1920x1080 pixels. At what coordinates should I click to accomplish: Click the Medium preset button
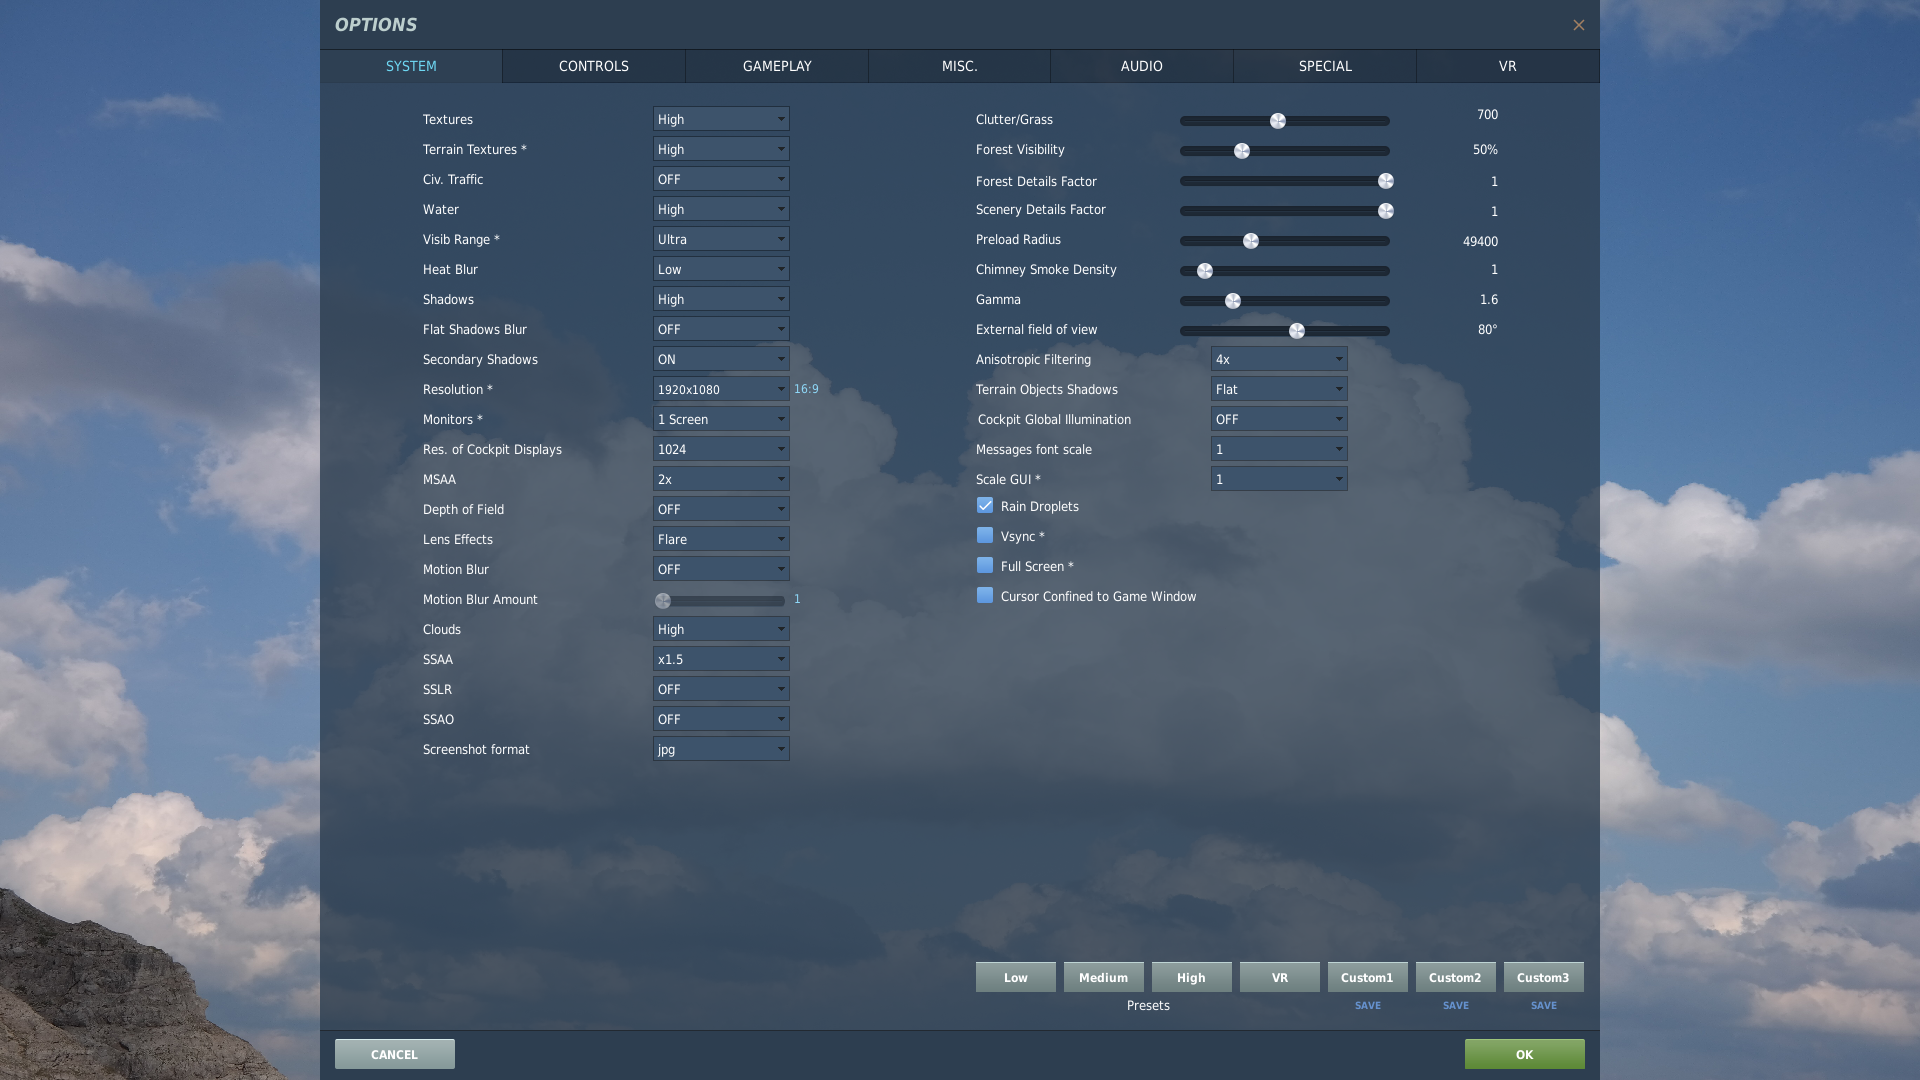click(x=1102, y=976)
